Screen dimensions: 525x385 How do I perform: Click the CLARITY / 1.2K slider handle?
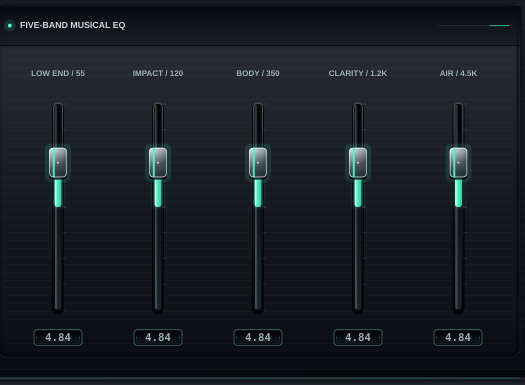358,163
